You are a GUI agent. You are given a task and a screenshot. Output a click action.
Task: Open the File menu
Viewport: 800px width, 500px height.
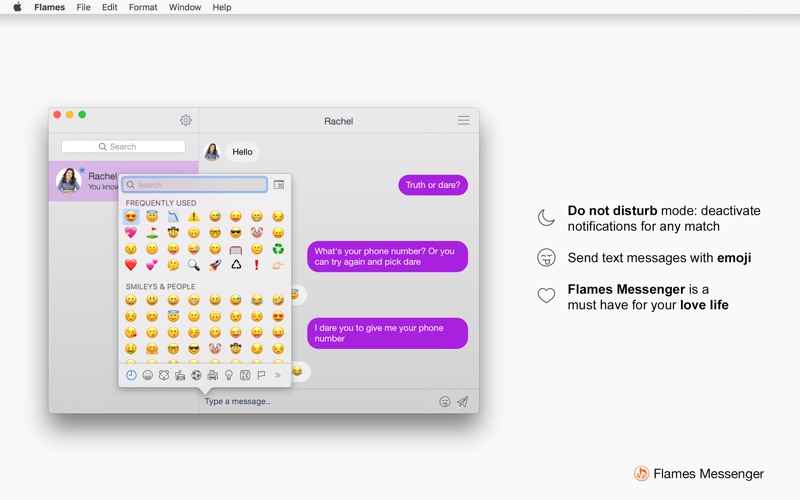pyautogui.click(x=83, y=7)
